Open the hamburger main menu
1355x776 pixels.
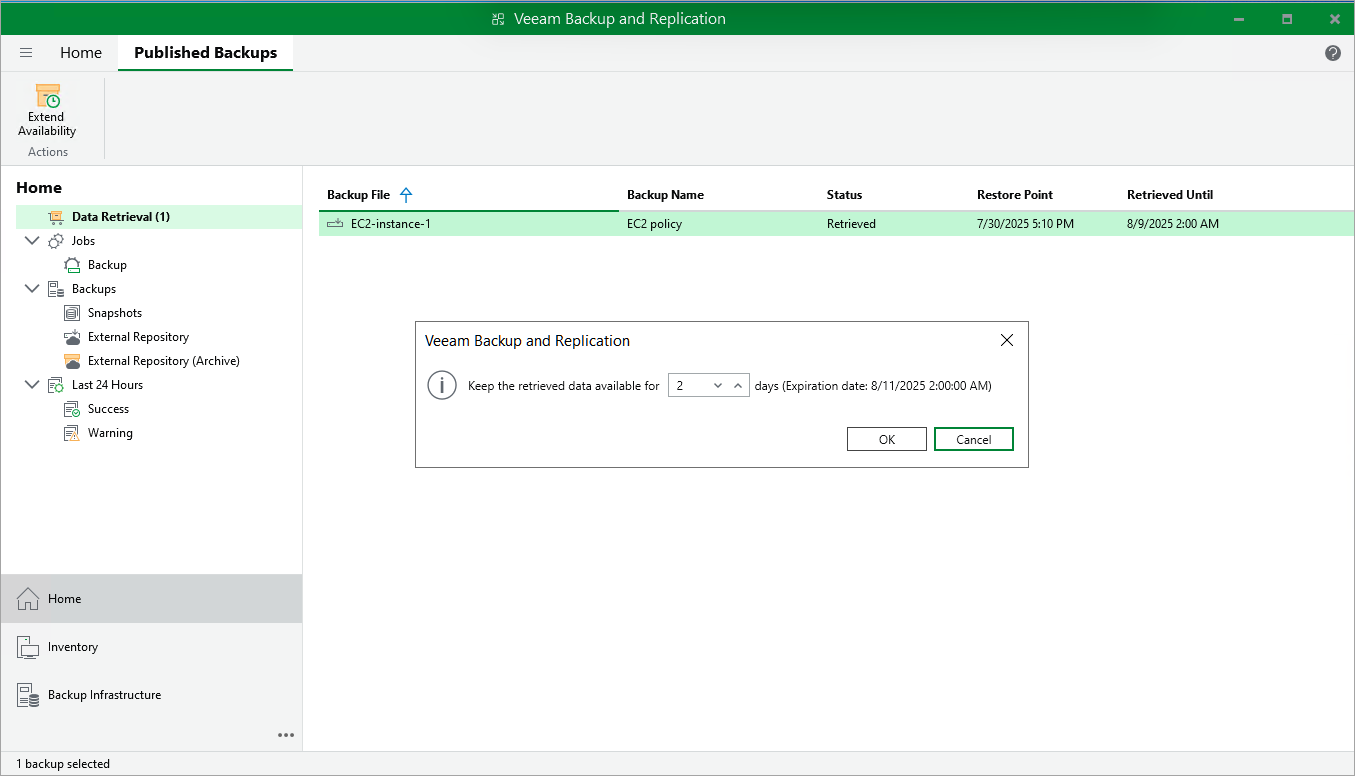click(26, 53)
